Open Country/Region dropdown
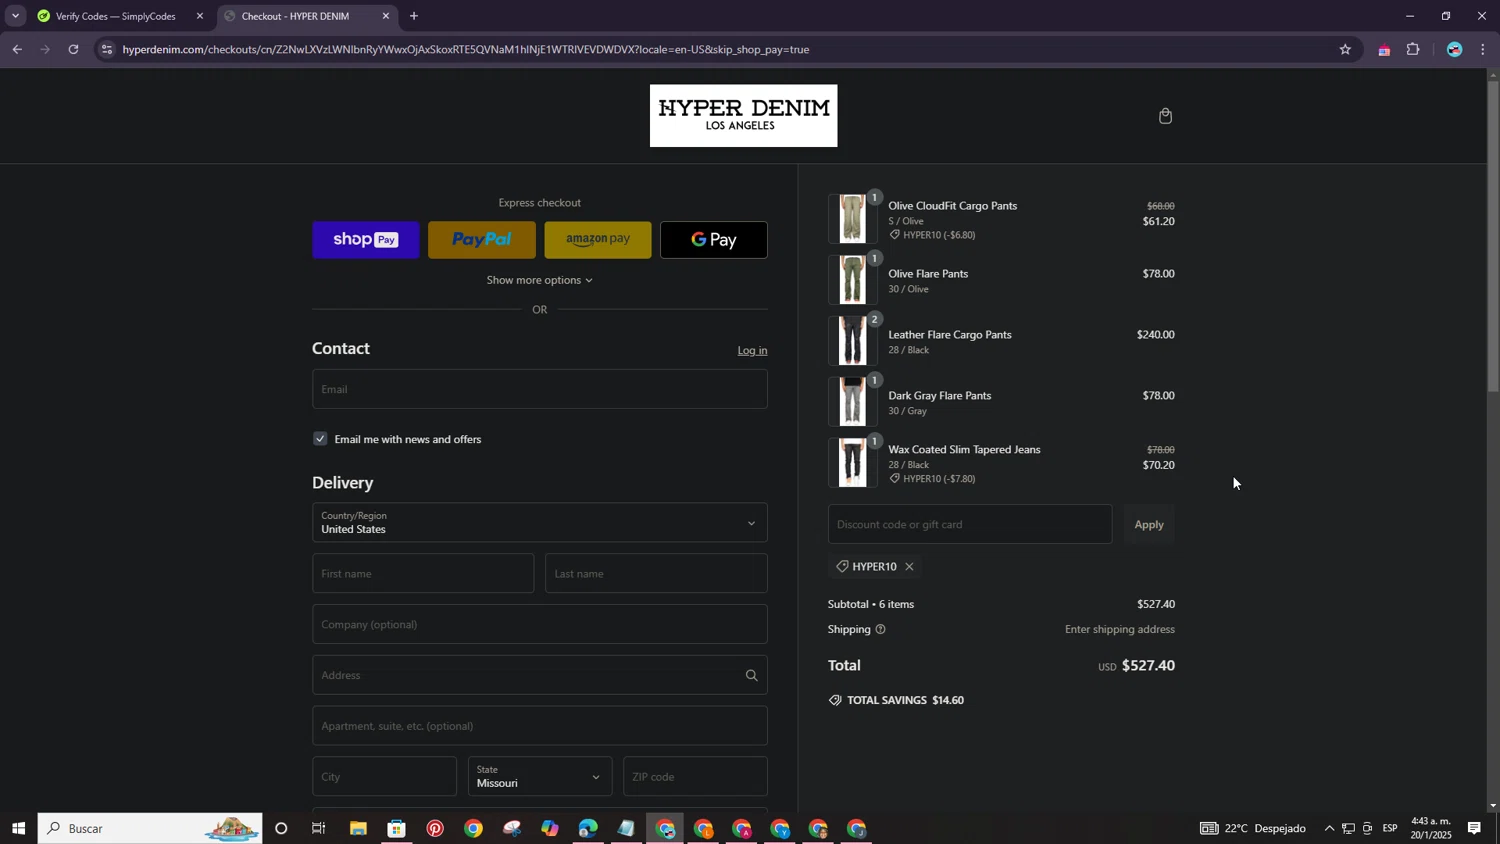The height and width of the screenshot is (844, 1500). (540, 523)
